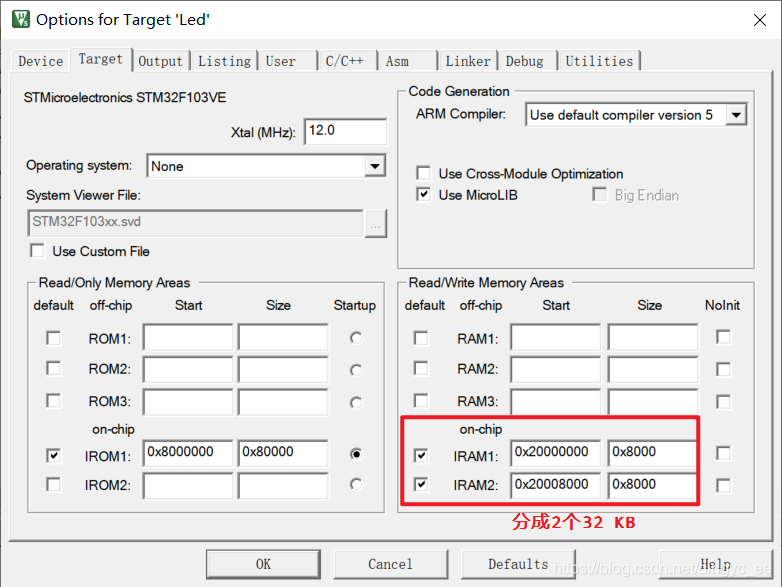Check the RAM1 default checkbox
This screenshot has width=782, height=587.
pos(421,338)
